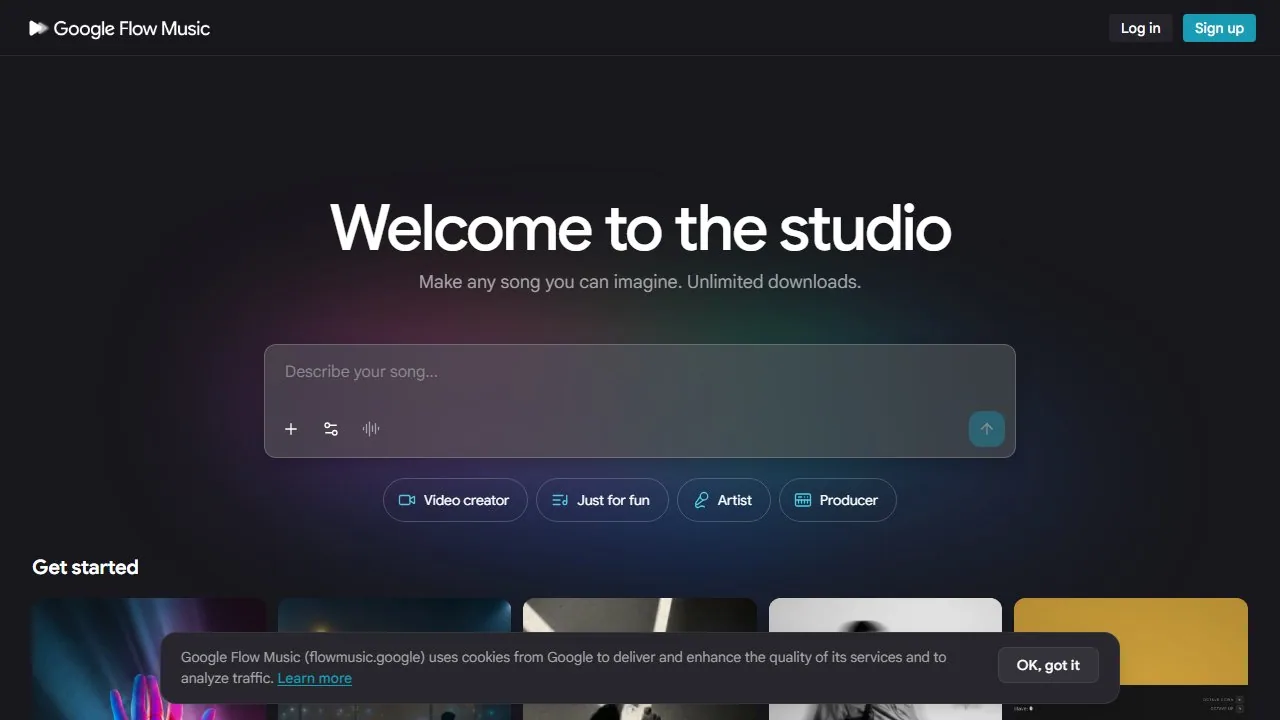This screenshot has width=1280, height=720.
Task: Open the Log in page
Action: (1140, 28)
